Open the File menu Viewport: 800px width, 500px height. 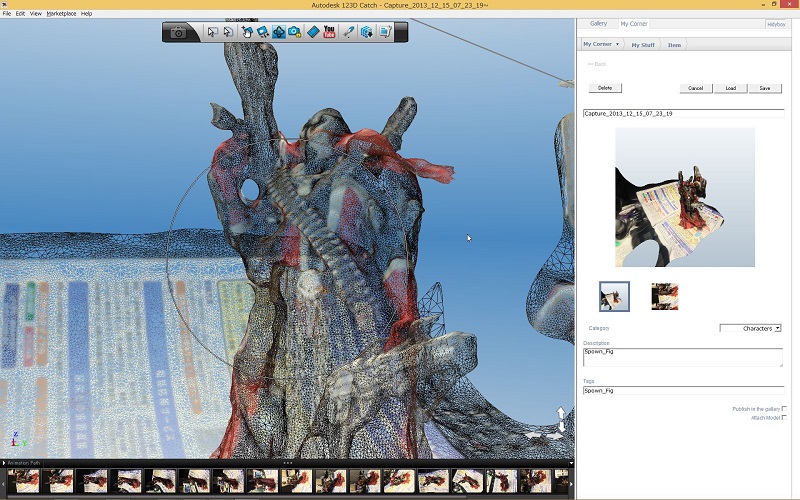[7, 14]
